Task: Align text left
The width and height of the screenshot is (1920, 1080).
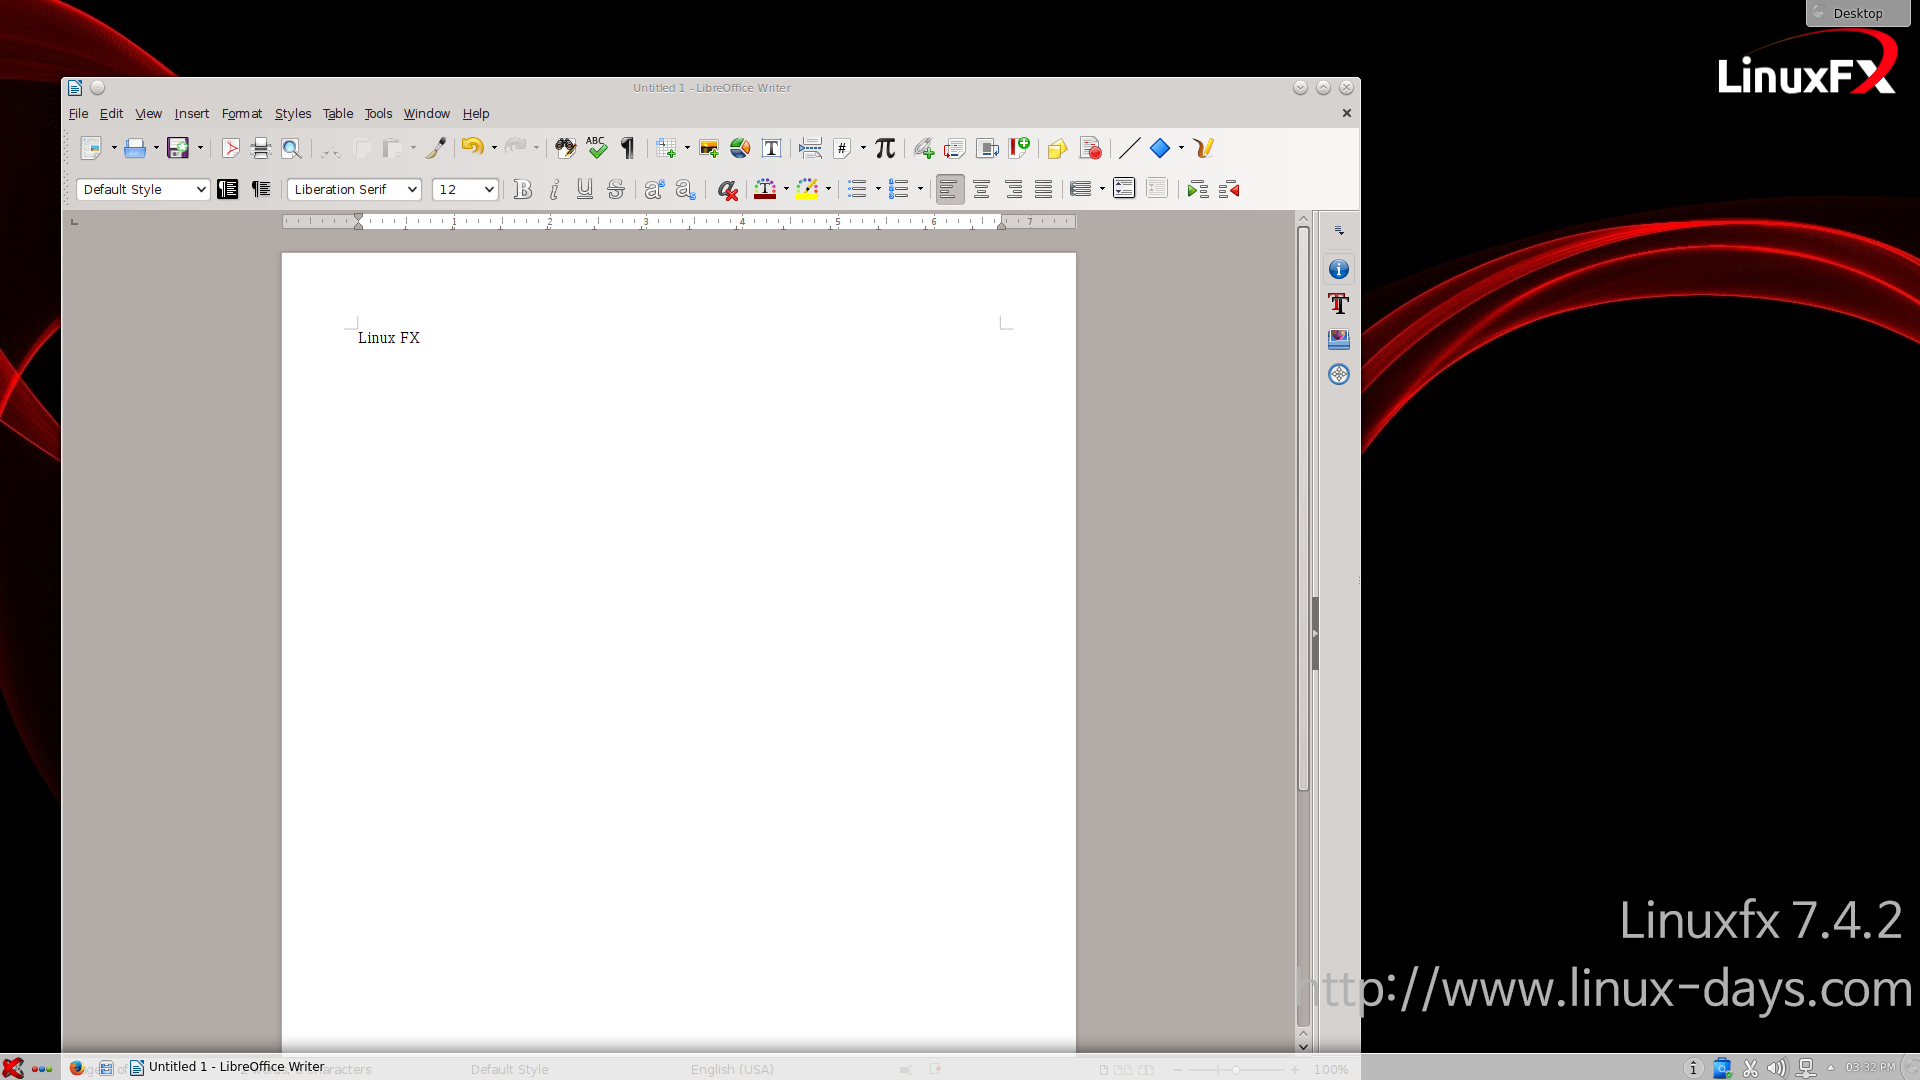Action: (949, 189)
